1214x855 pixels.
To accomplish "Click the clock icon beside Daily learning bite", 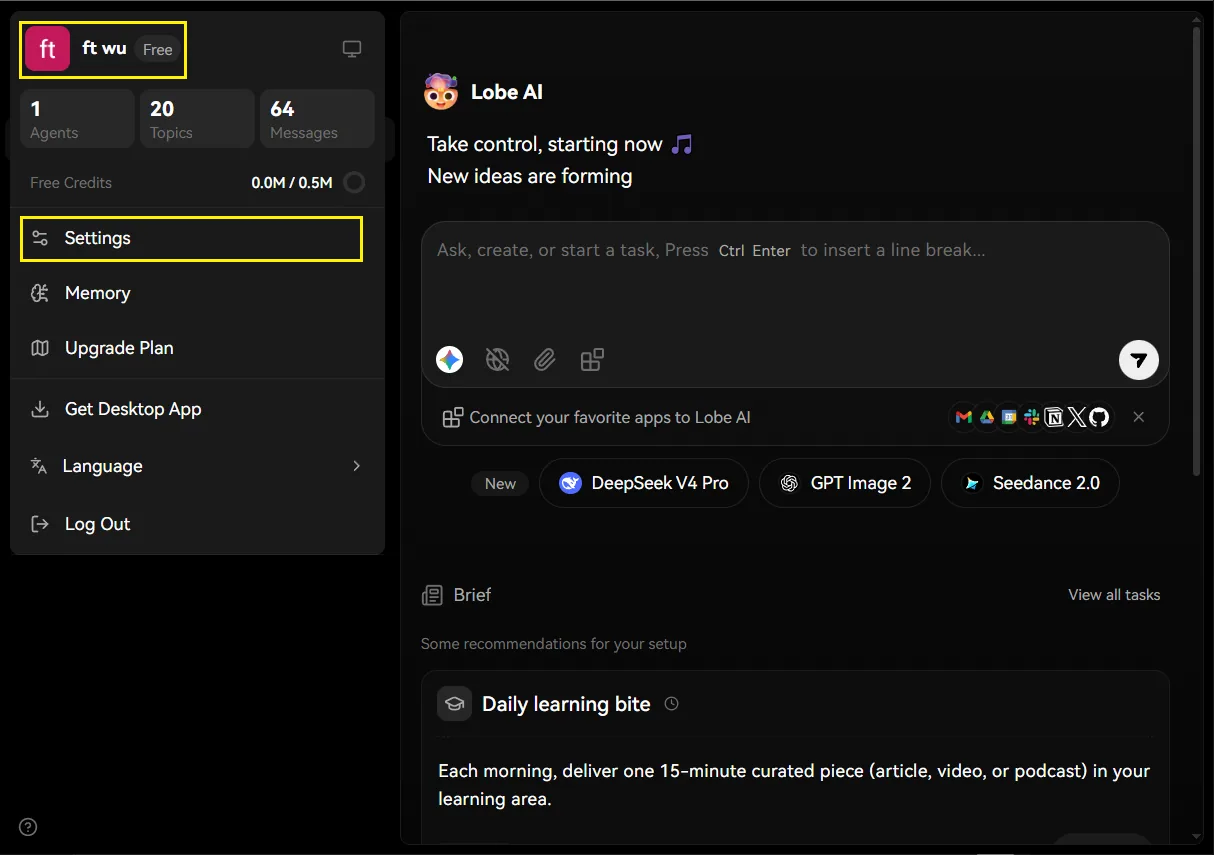I will pos(672,704).
